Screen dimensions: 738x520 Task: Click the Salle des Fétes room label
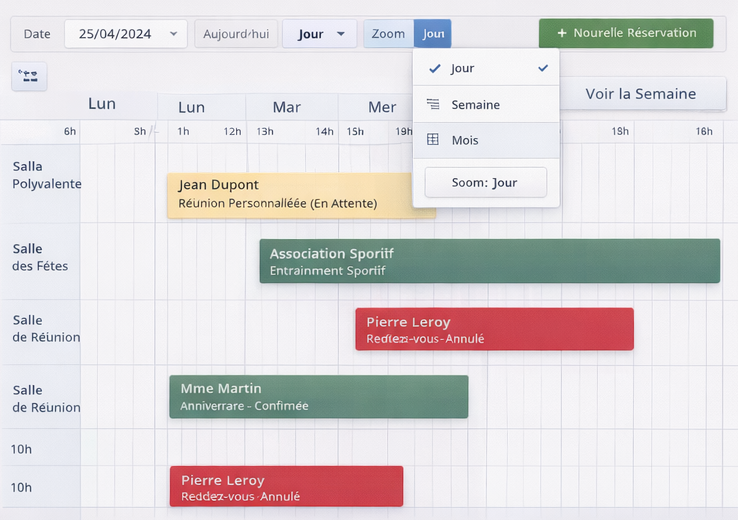[40, 257]
